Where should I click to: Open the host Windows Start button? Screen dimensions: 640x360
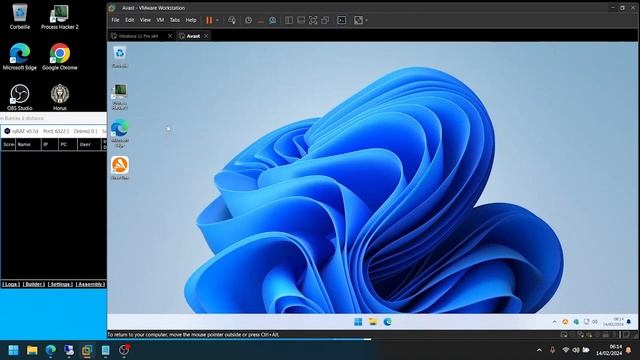(13, 350)
